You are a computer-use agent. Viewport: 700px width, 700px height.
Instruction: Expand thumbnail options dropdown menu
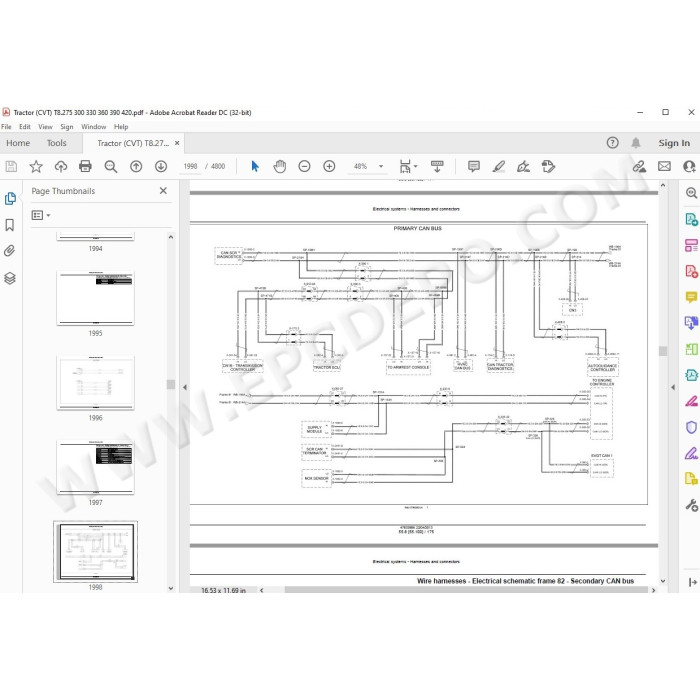click(41, 215)
